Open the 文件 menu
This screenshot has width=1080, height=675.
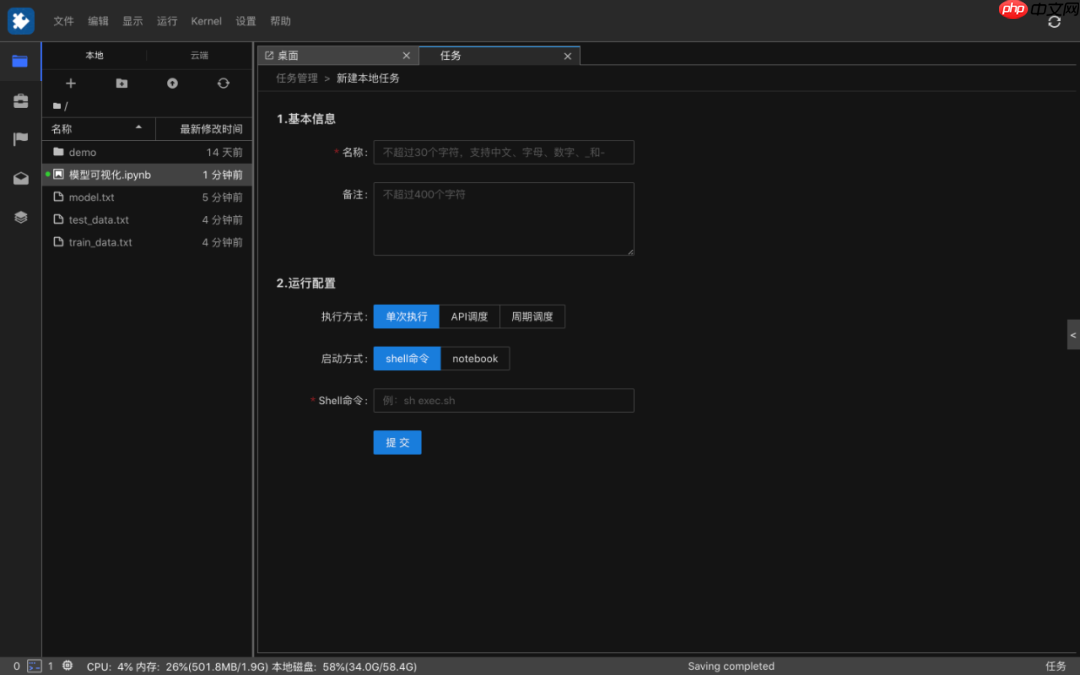click(x=64, y=20)
